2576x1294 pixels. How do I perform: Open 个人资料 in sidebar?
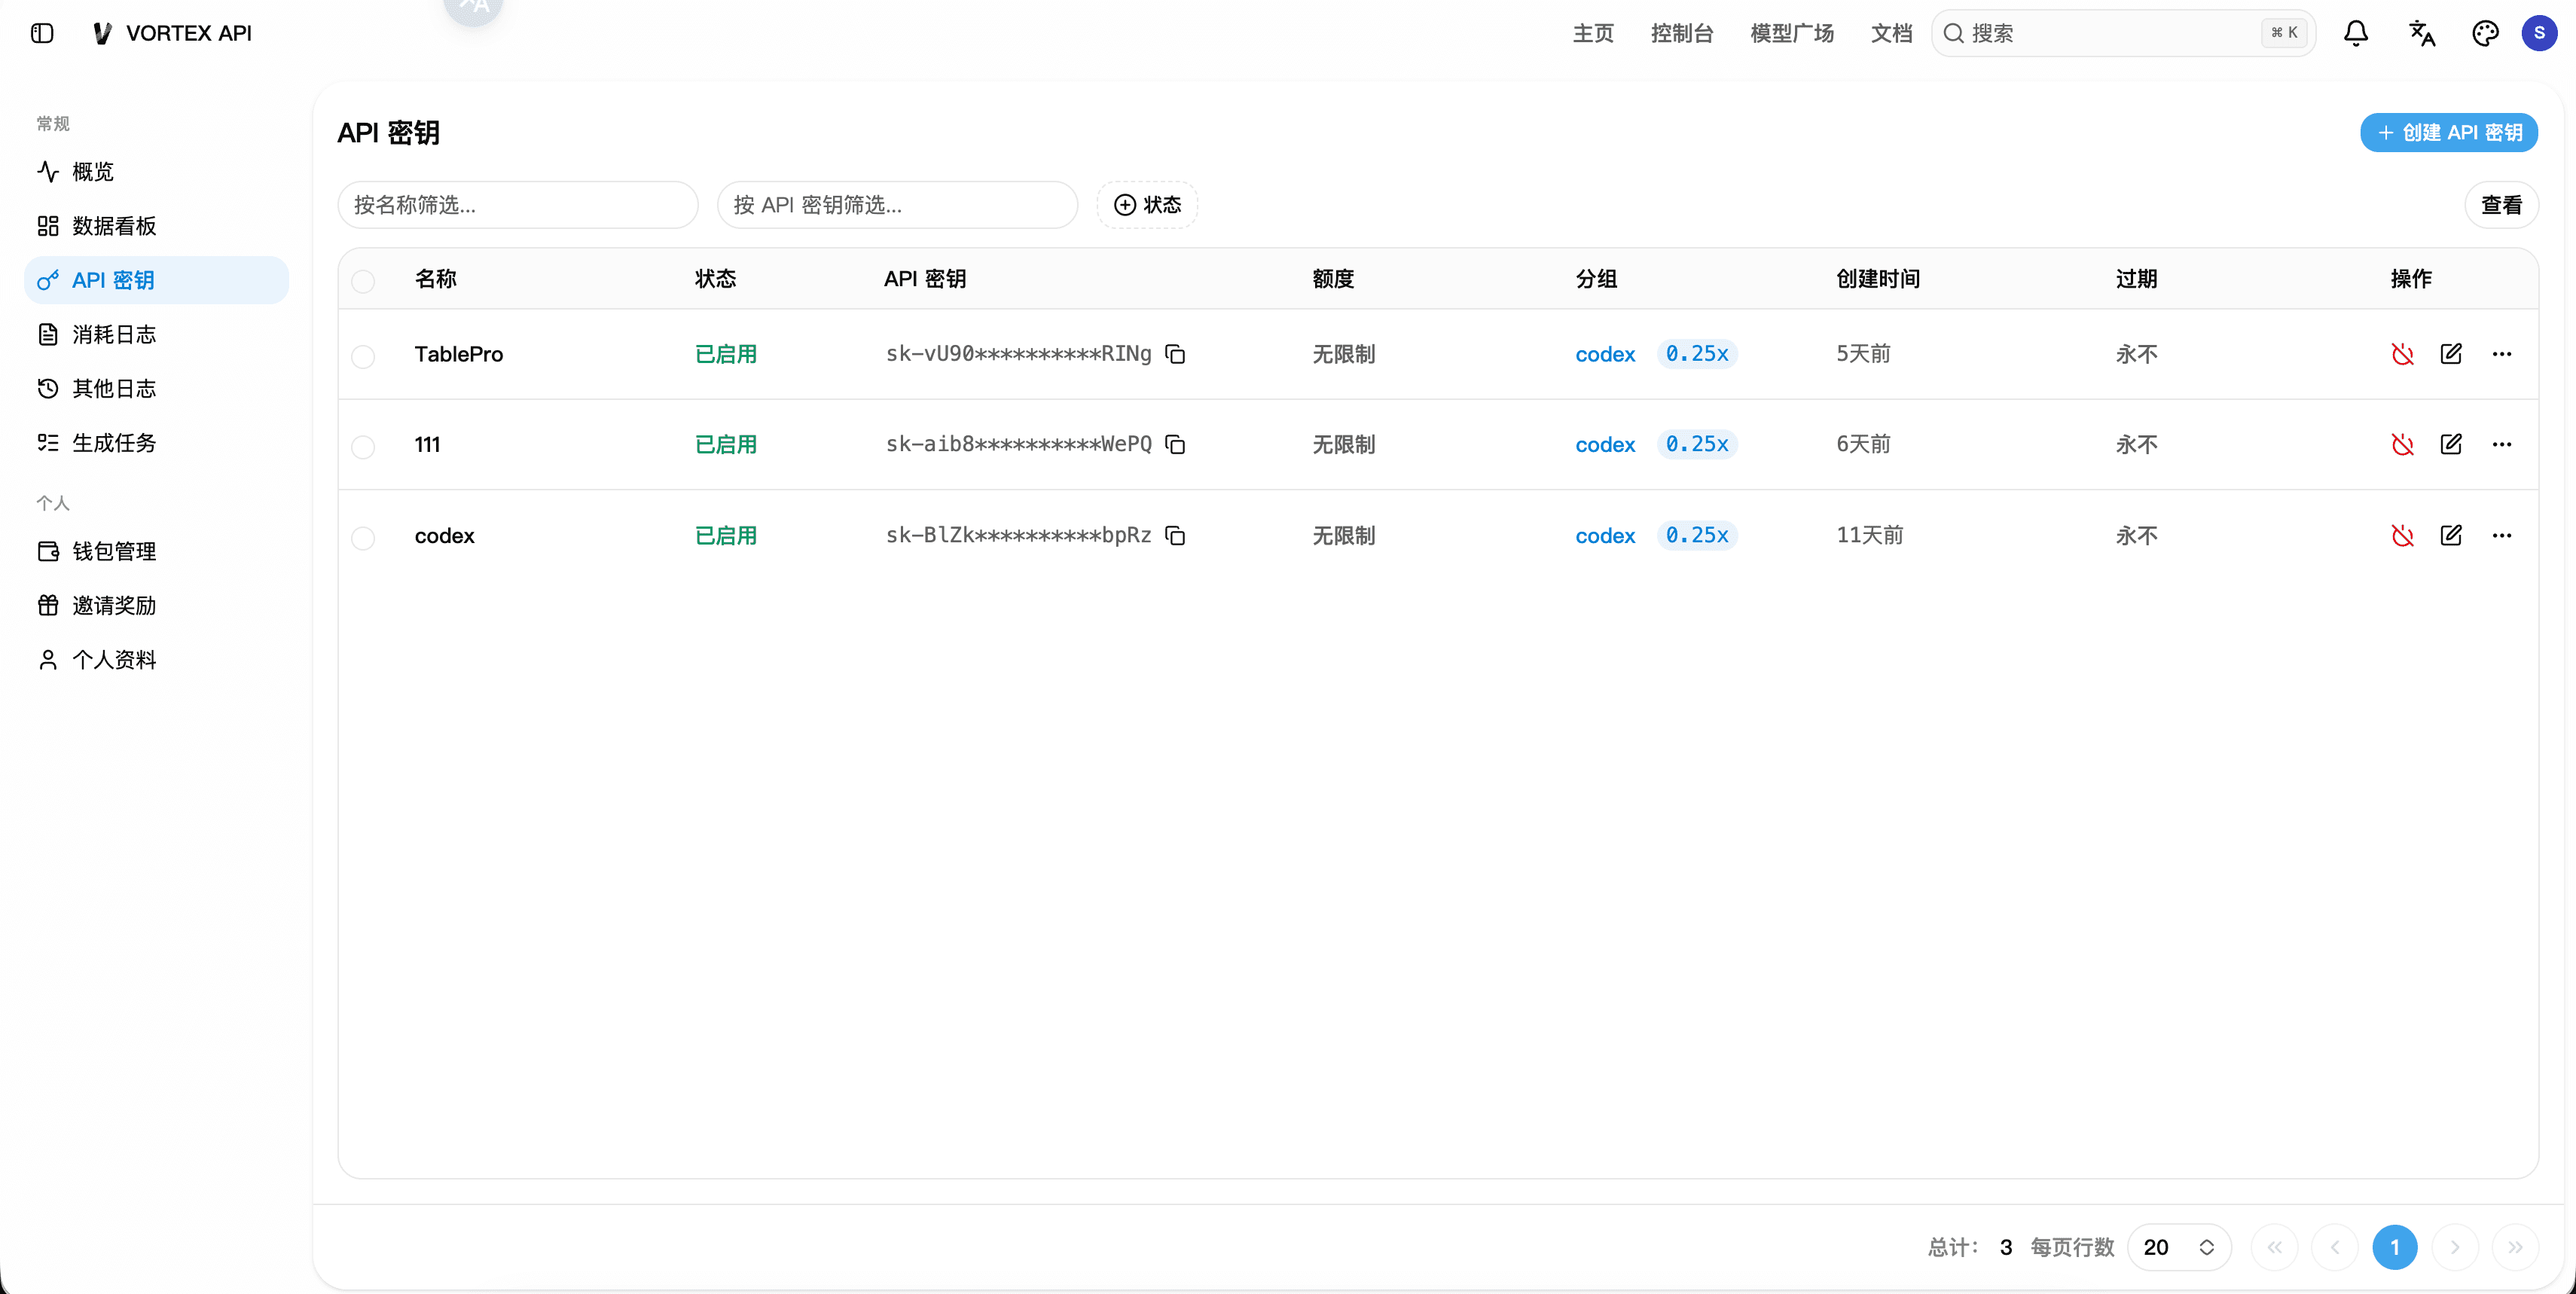156,660
